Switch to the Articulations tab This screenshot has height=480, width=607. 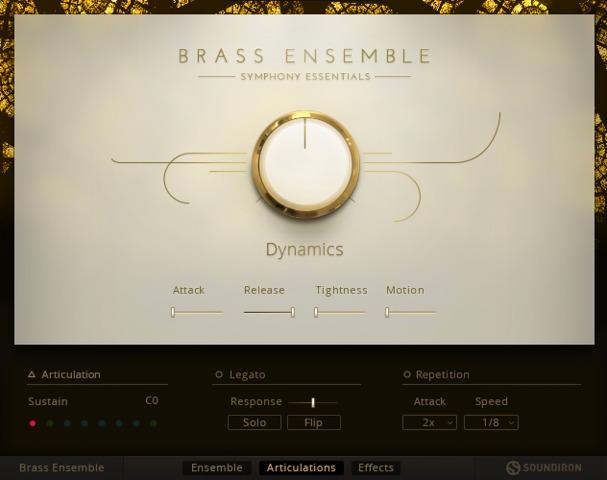click(301, 468)
